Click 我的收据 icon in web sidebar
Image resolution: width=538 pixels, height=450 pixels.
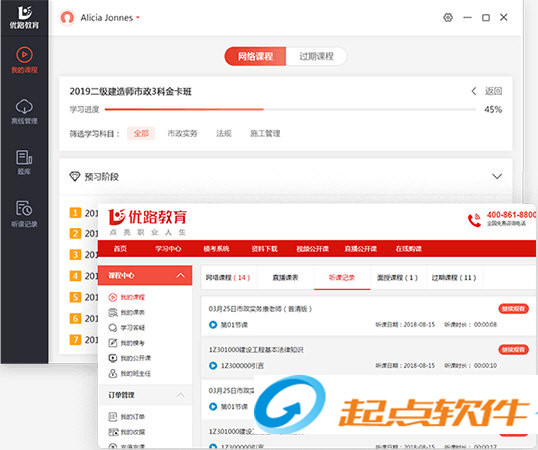[x=113, y=432]
